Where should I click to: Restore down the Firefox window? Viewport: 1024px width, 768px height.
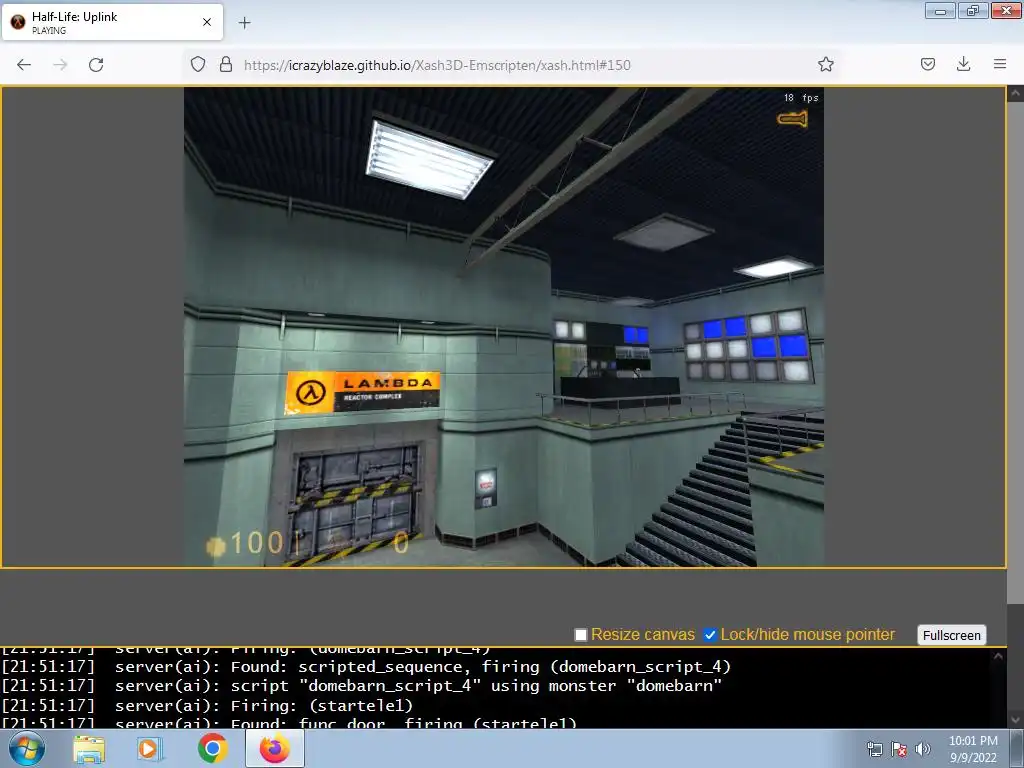point(973,10)
